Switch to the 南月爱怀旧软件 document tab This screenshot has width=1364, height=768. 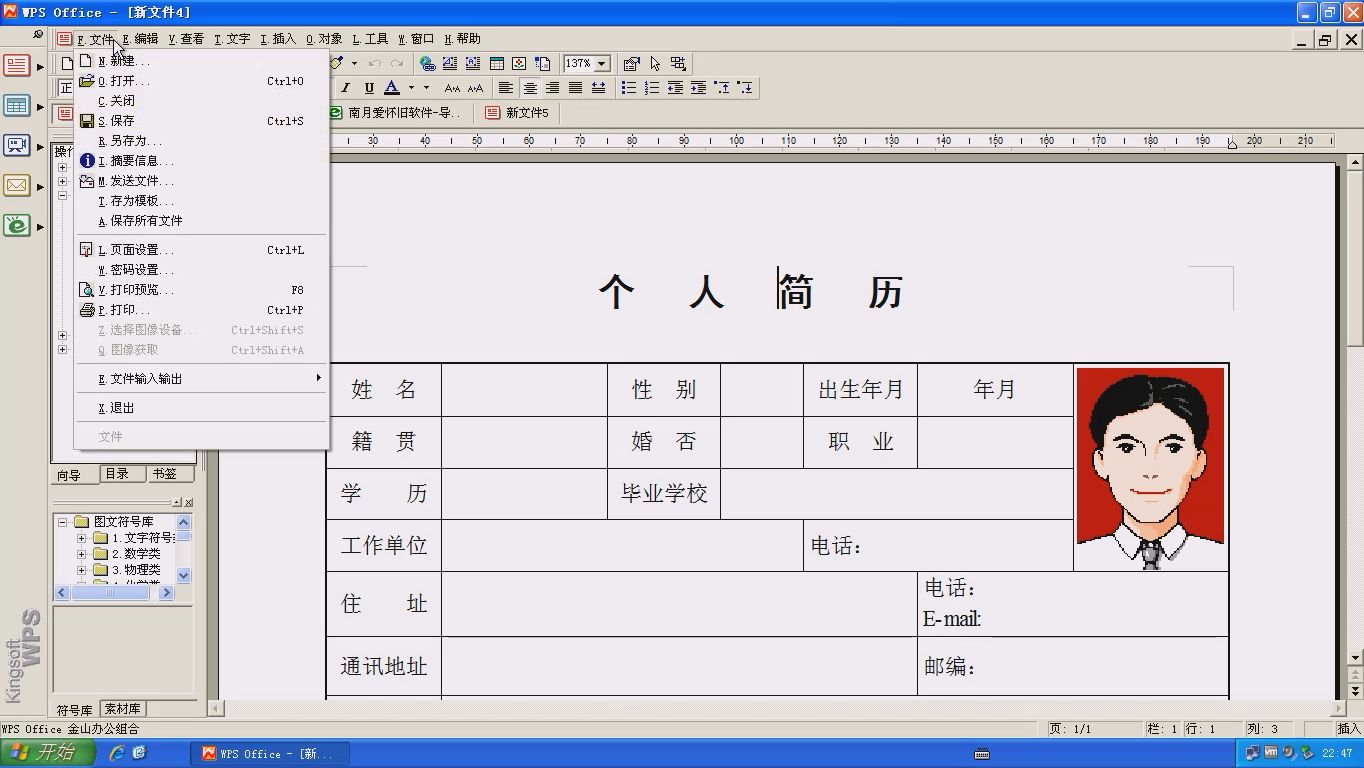(395, 113)
